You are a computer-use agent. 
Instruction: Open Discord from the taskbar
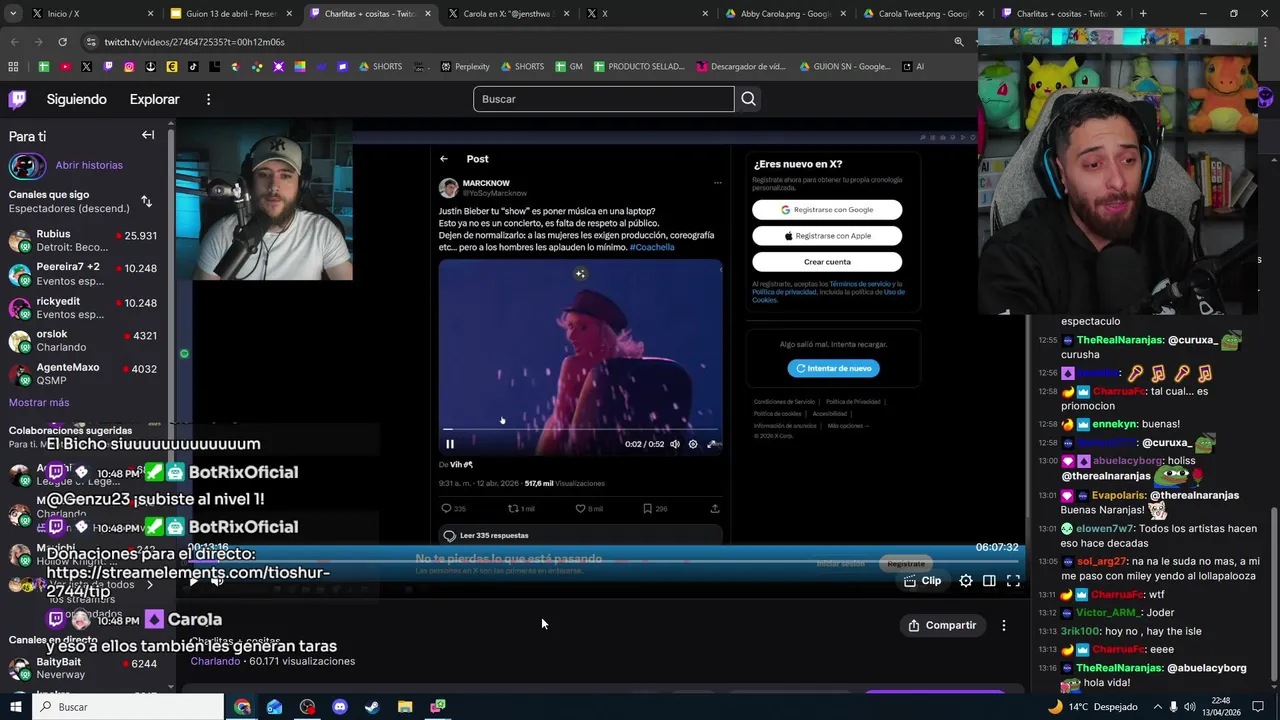[339, 707]
